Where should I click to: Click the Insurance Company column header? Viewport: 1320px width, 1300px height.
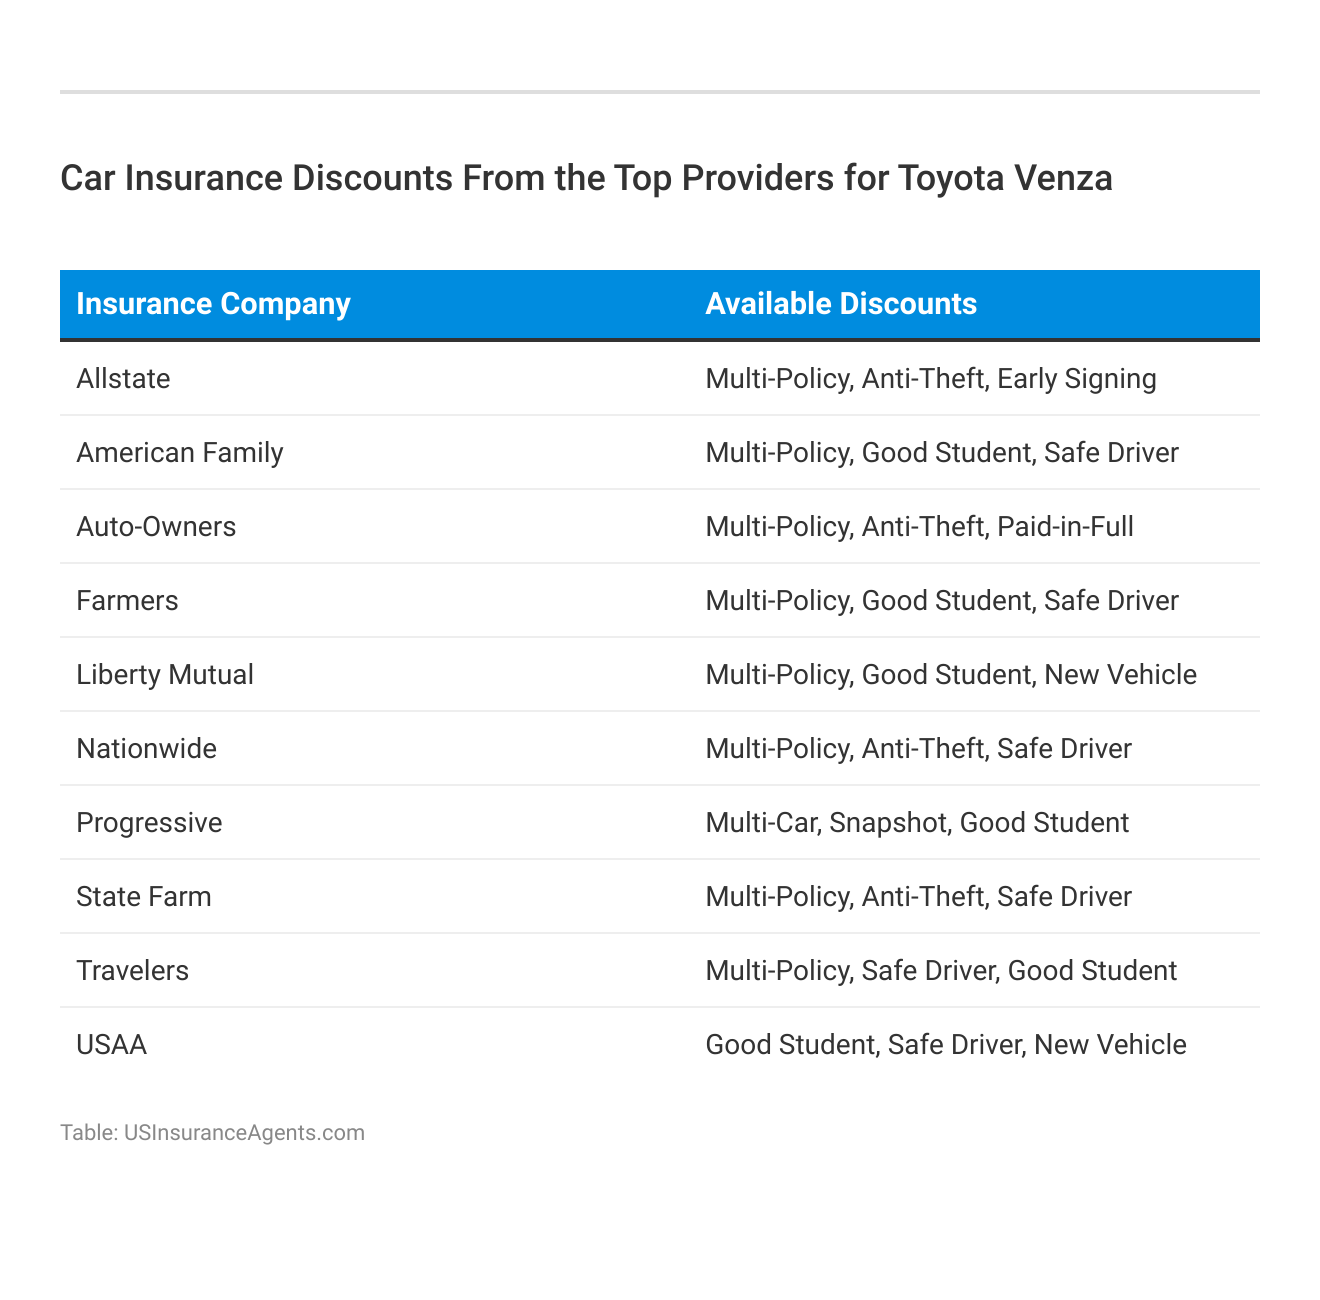click(213, 304)
